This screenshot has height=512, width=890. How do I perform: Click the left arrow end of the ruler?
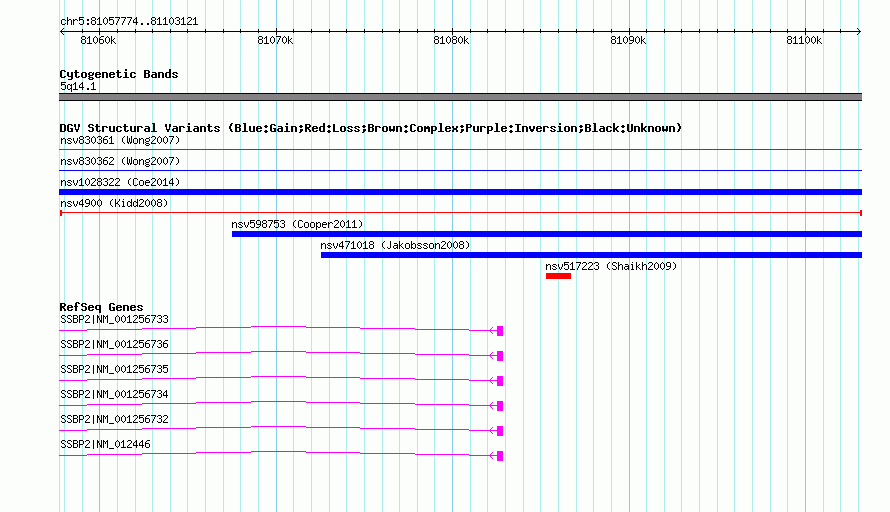coord(62,31)
